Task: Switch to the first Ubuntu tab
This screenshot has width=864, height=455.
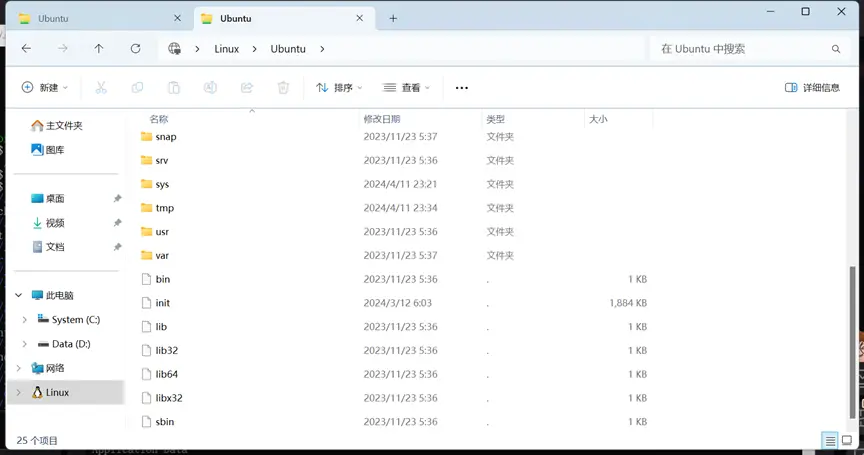Action: coord(99,18)
